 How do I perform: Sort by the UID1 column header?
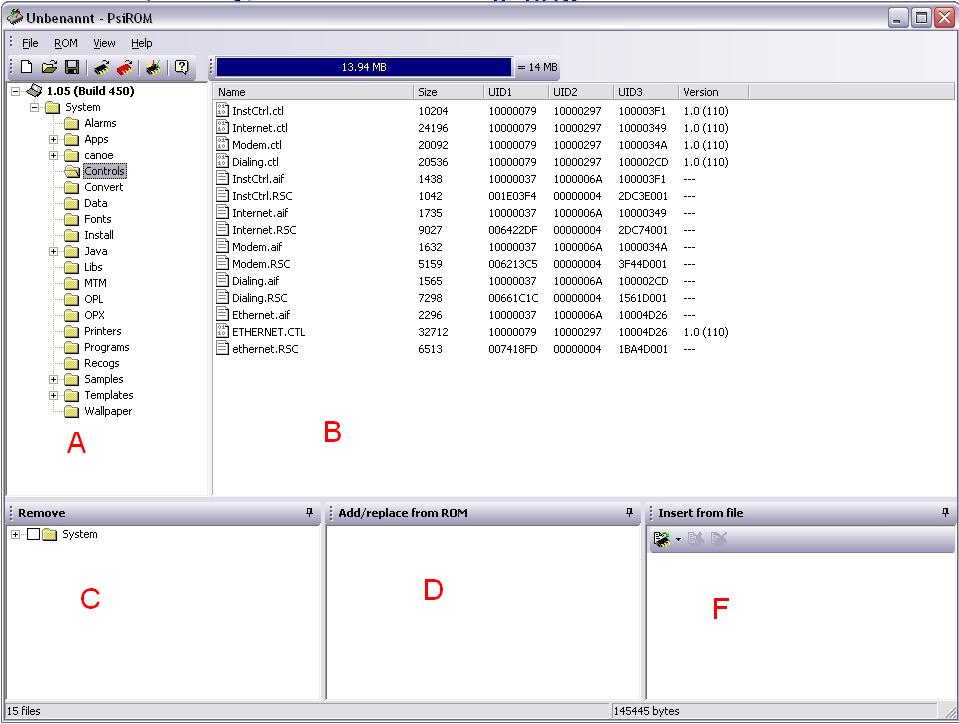tap(516, 92)
